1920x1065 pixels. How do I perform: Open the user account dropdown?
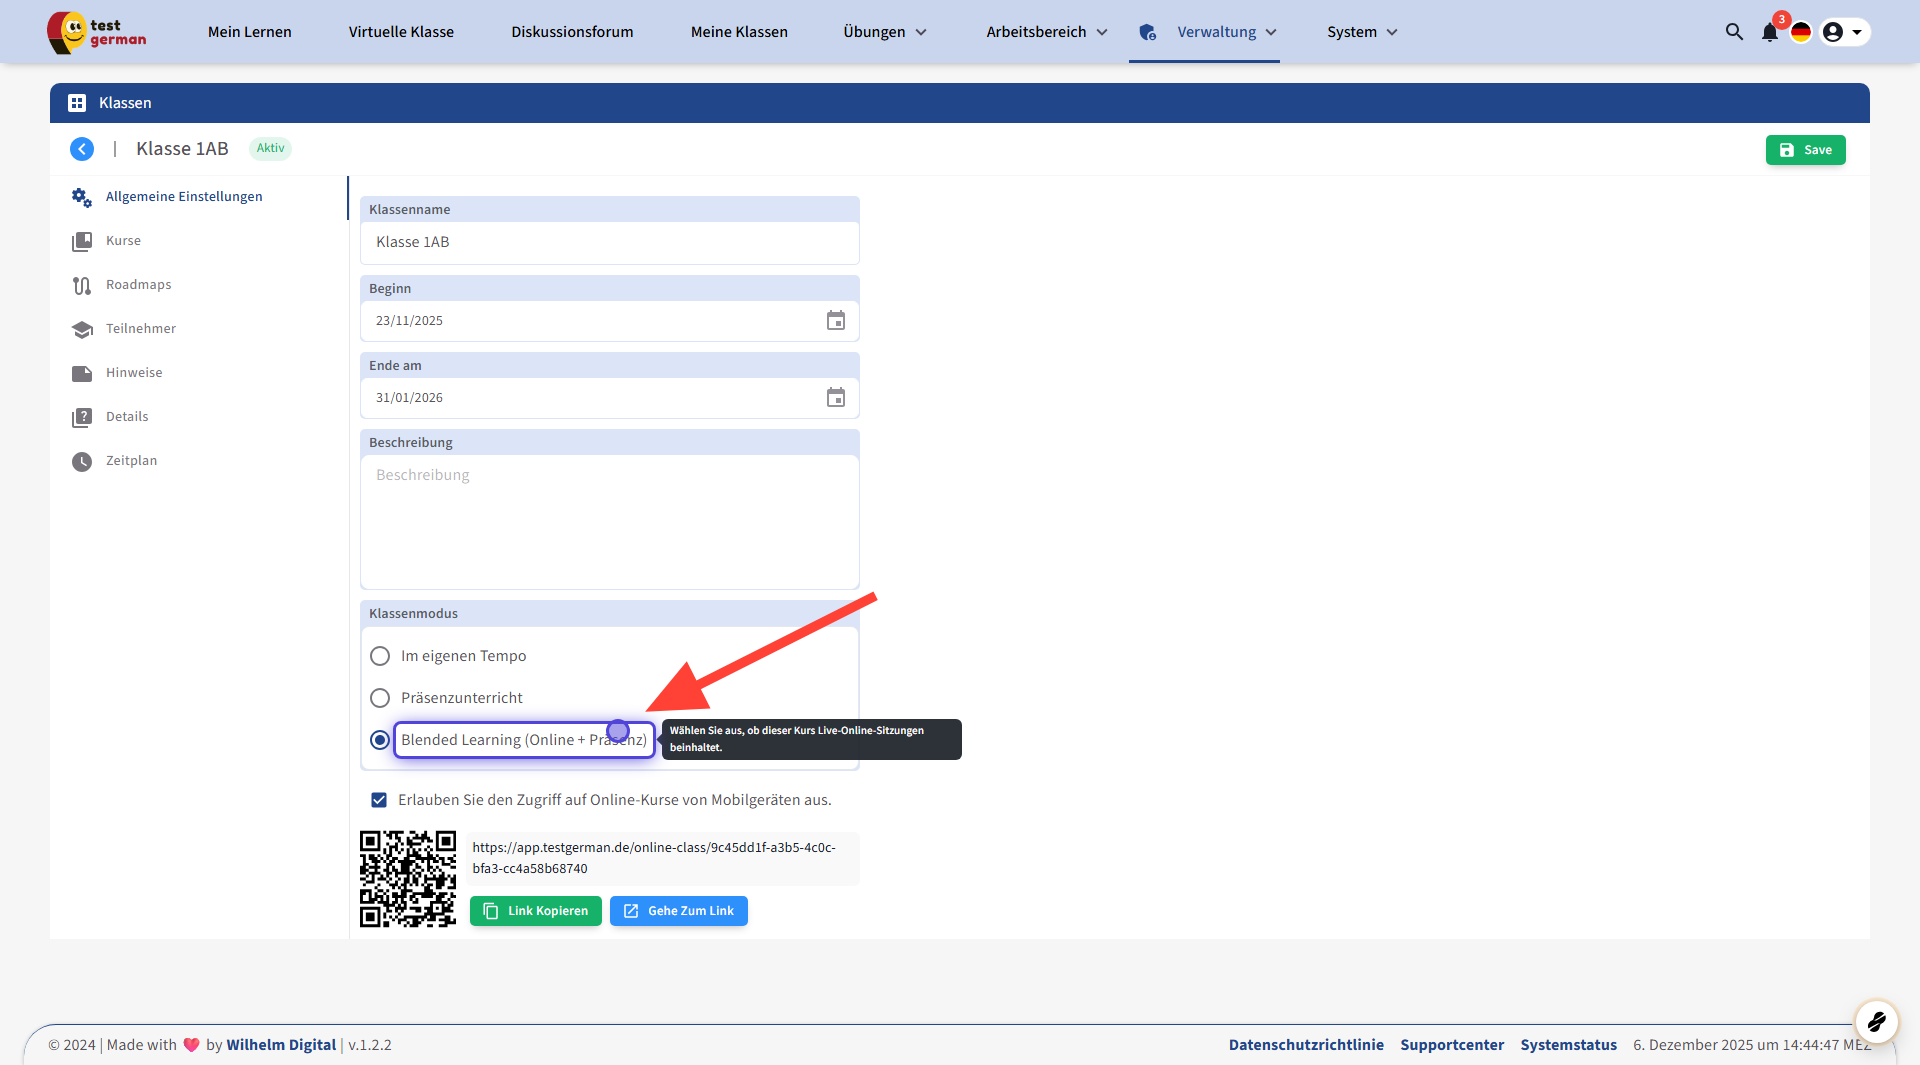(x=1843, y=32)
